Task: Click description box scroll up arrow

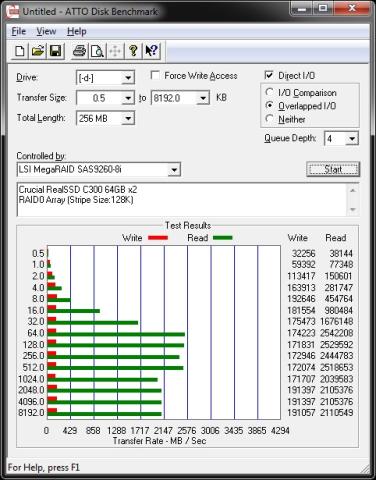Action: [x=353, y=190]
